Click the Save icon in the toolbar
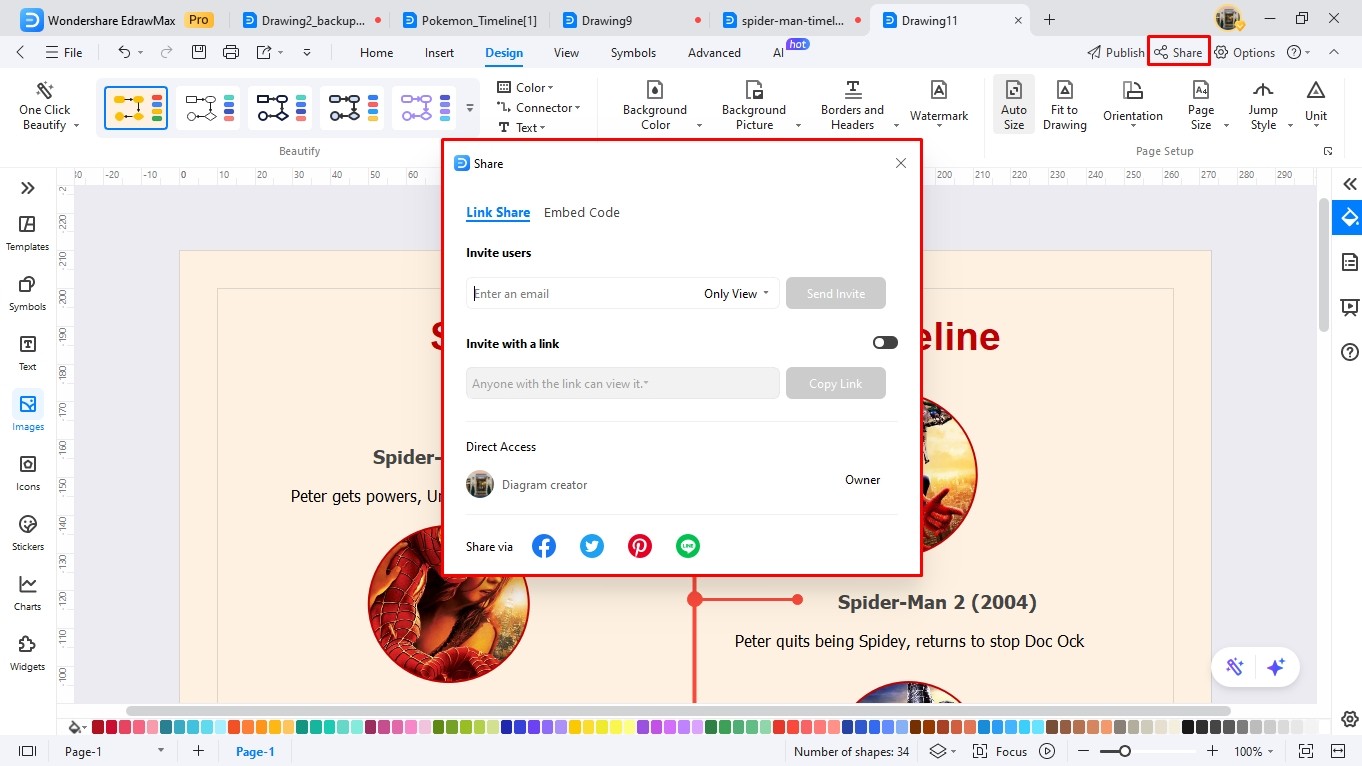The image size is (1362, 766). click(199, 52)
